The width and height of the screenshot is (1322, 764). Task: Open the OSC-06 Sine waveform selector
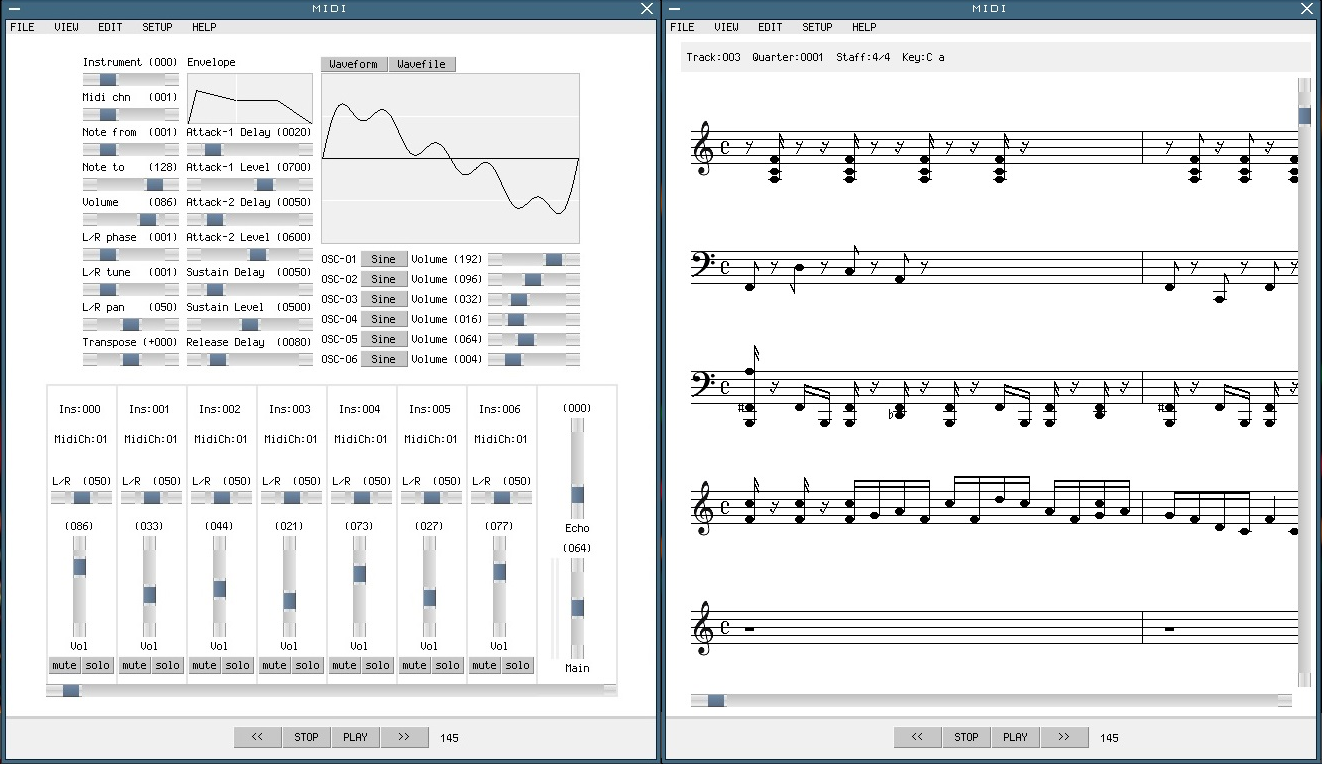click(x=383, y=359)
